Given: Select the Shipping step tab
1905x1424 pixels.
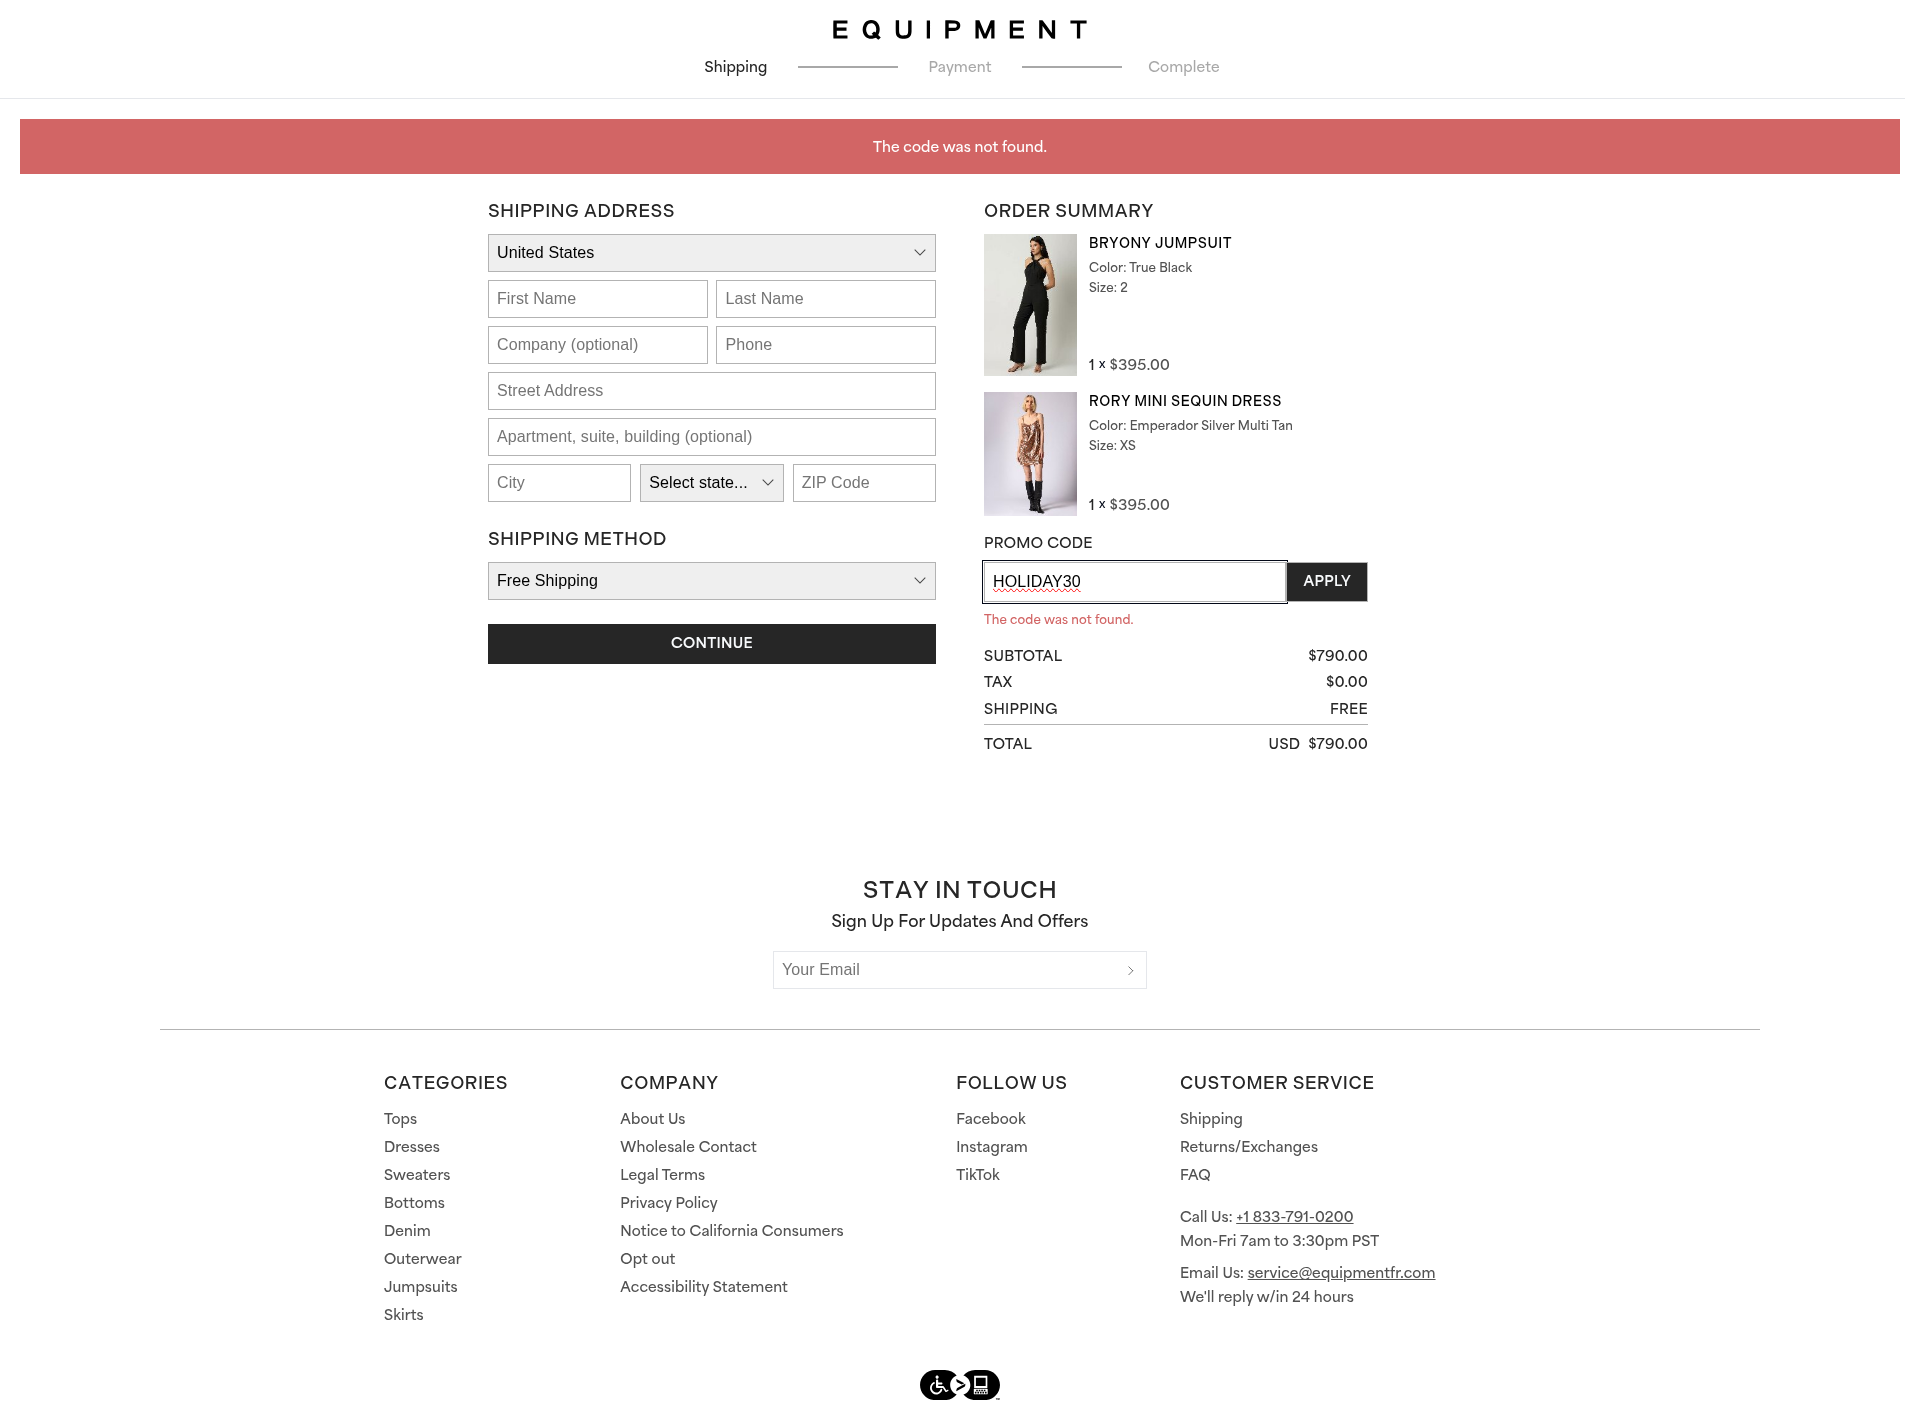Looking at the screenshot, I should coord(735,67).
